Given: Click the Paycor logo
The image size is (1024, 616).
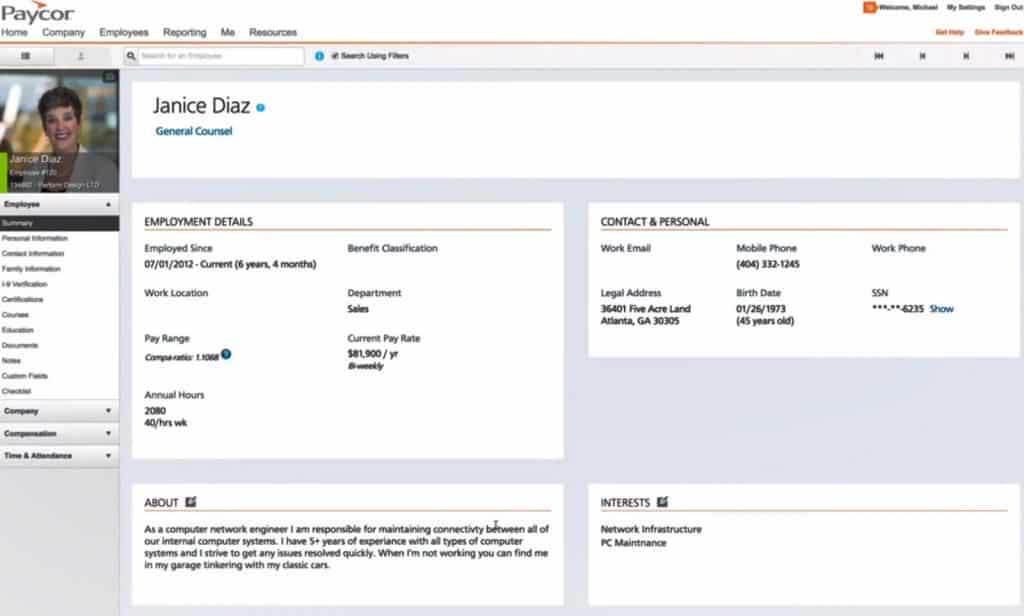Looking at the screenshot, I should [38, 13].
